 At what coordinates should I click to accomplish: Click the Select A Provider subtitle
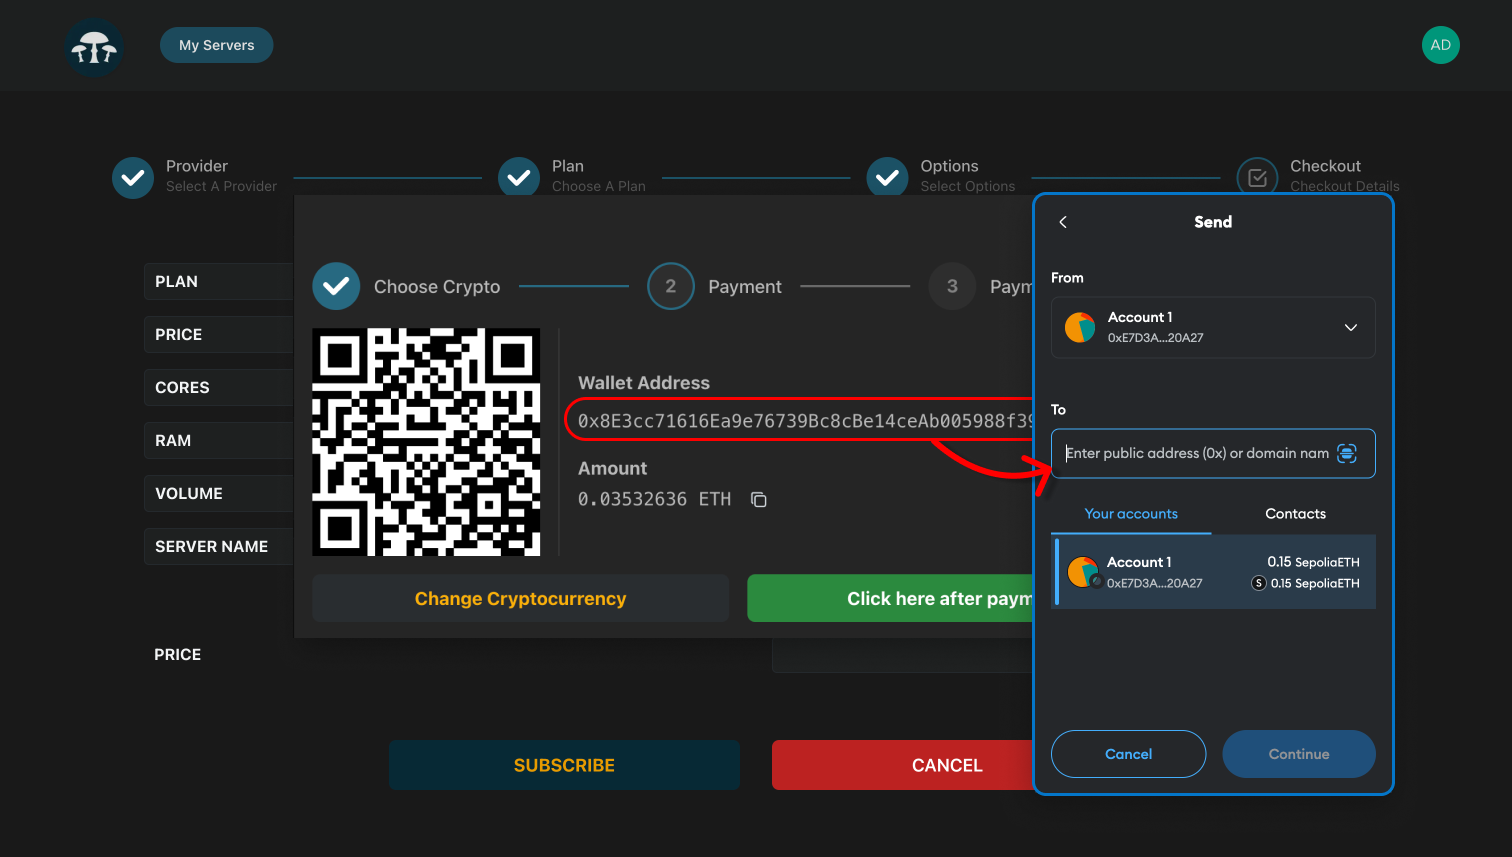point(221,187)
